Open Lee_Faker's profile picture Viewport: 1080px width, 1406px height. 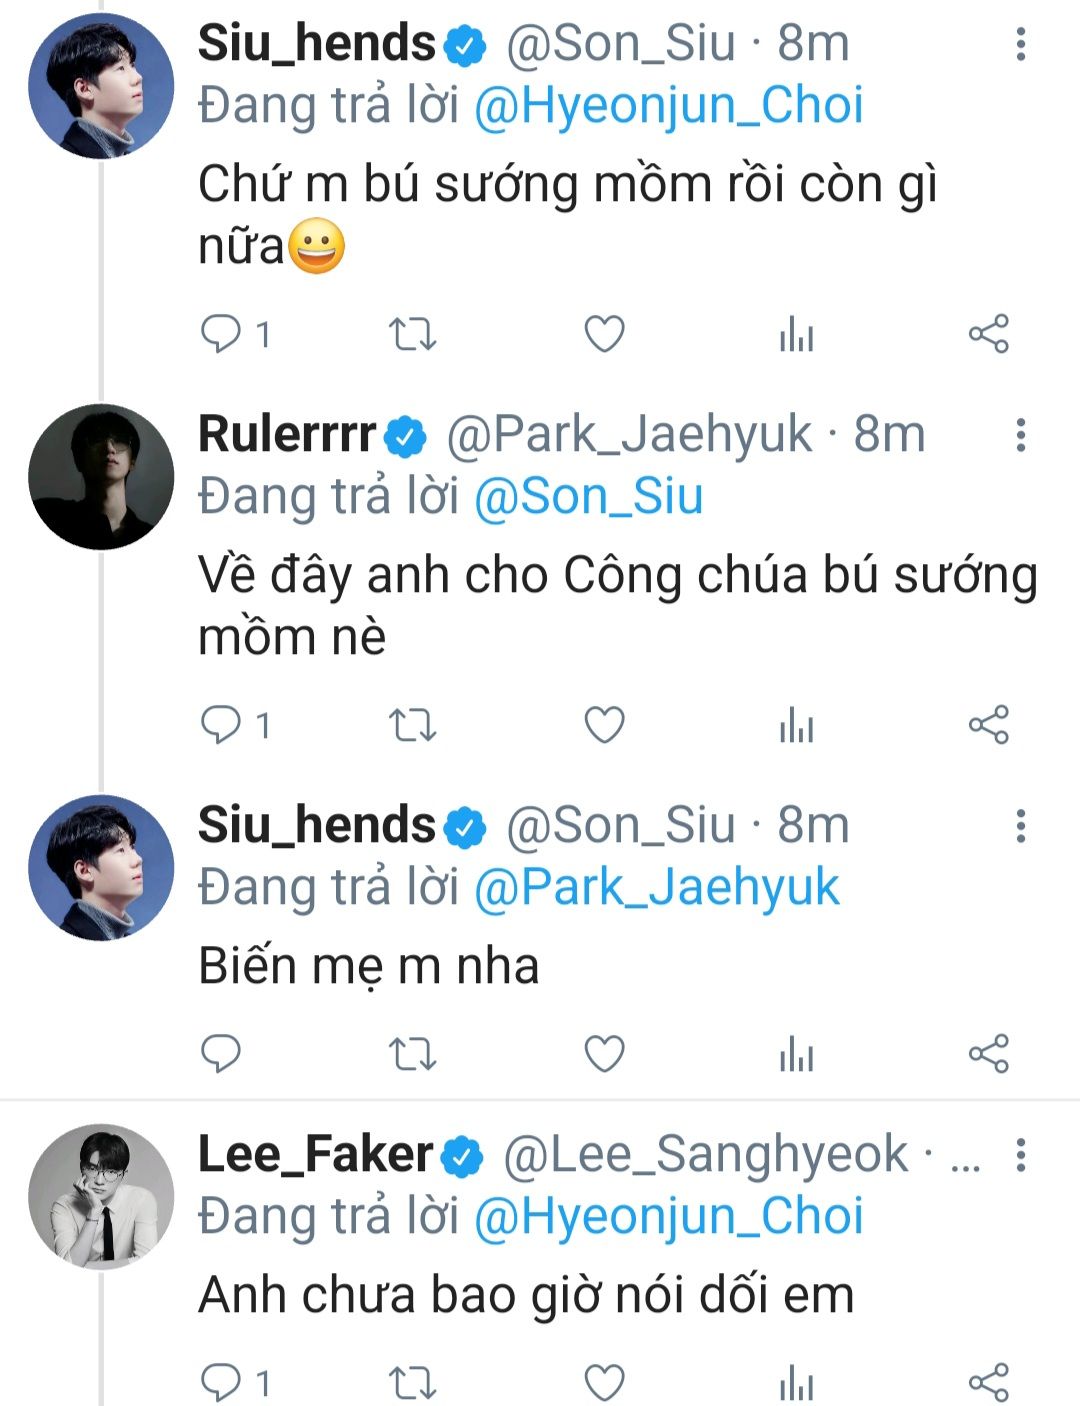101,1197
